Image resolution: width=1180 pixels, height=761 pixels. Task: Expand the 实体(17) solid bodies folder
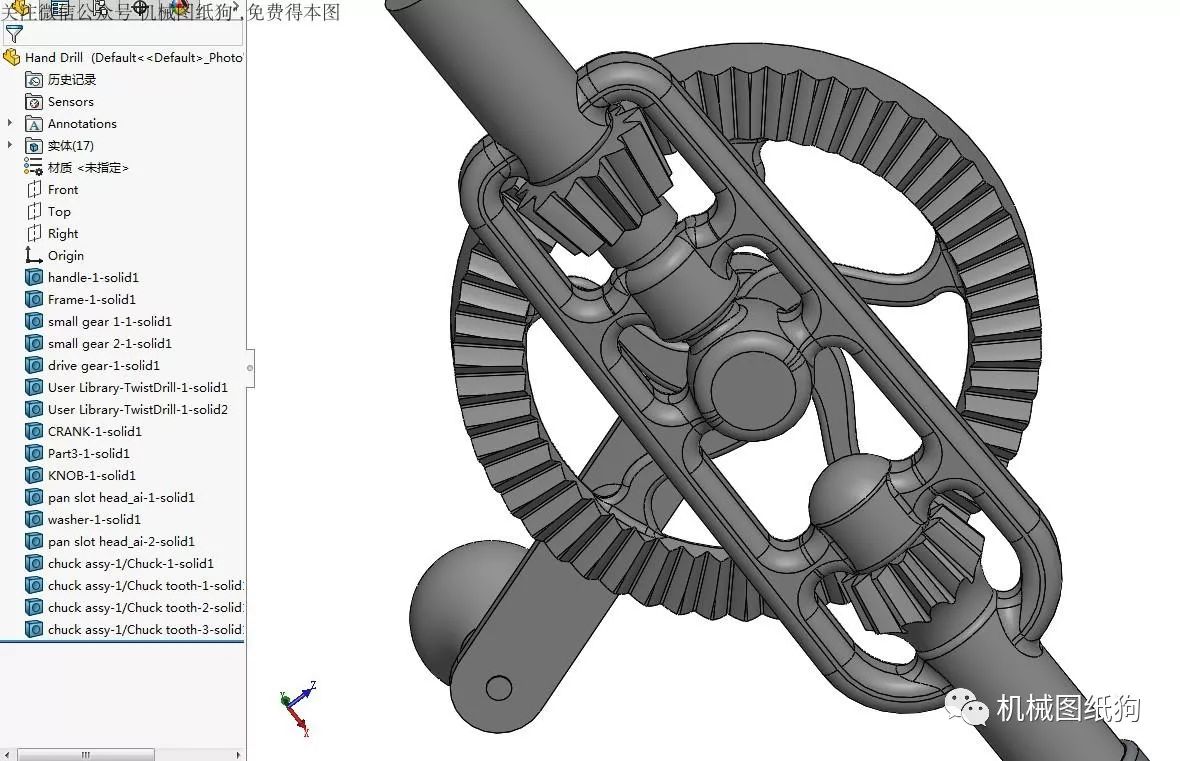10,145
